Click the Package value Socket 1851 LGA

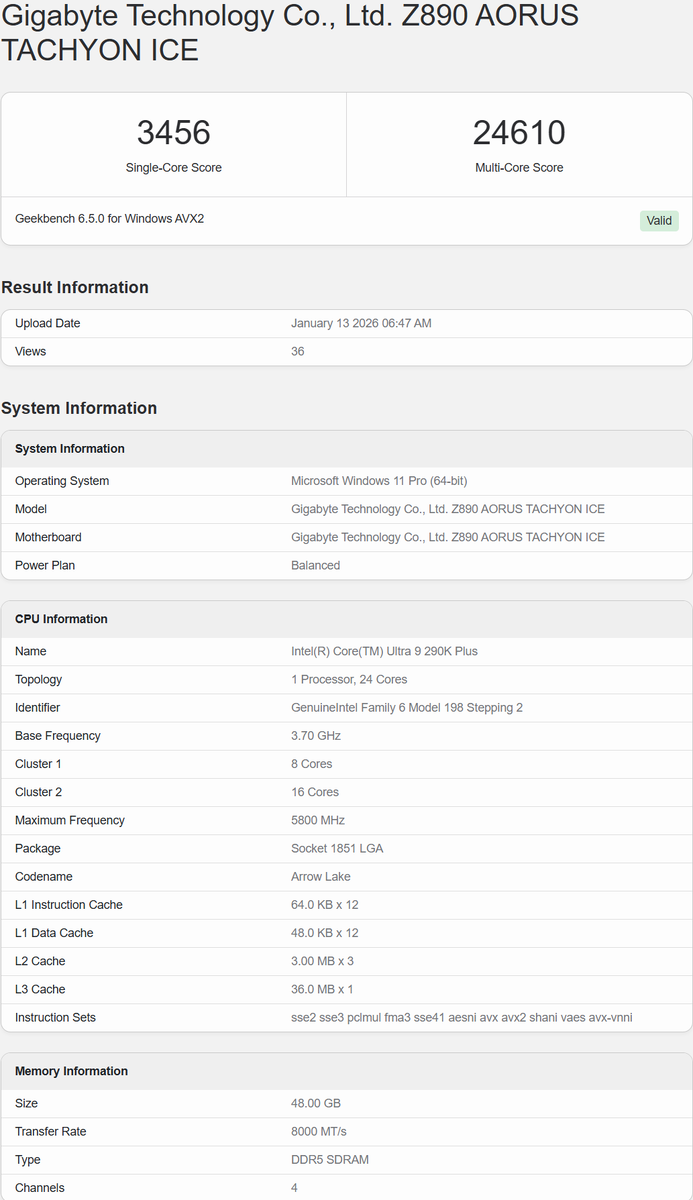click(x=337, y=849)
